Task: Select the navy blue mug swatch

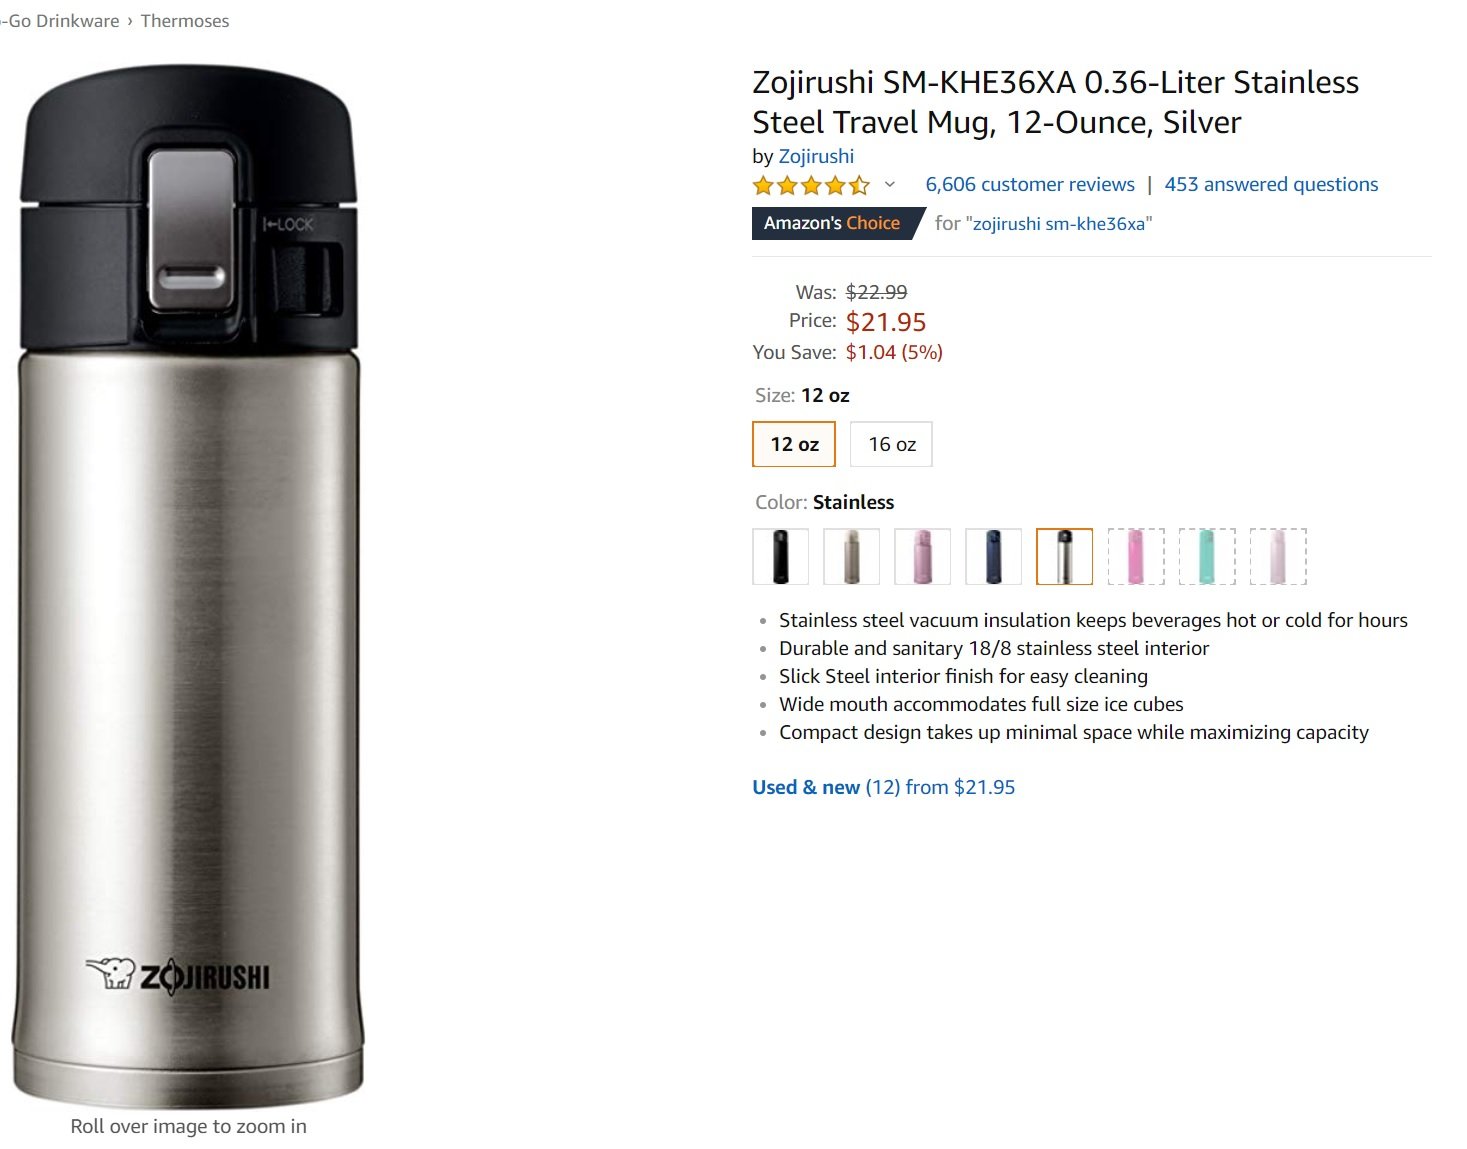Action: click(993, 556)
